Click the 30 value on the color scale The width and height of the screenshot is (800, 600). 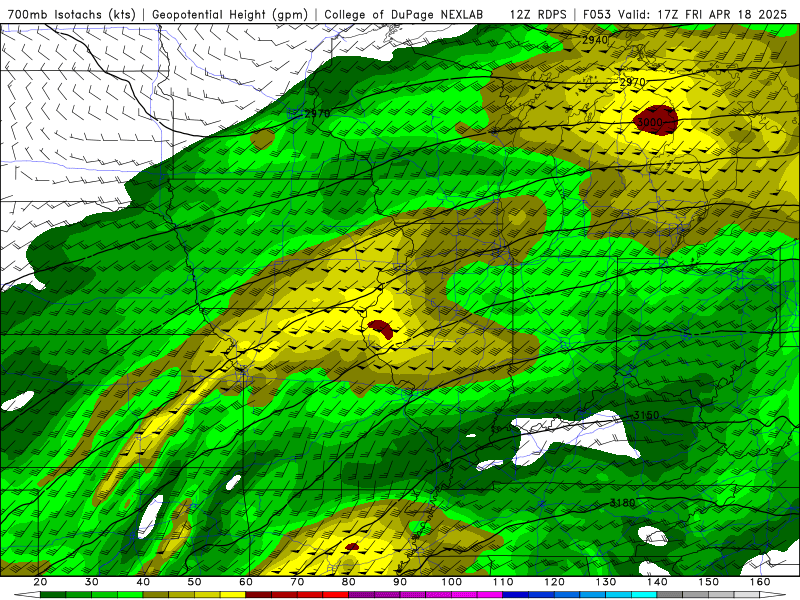[x=92, y=582]
